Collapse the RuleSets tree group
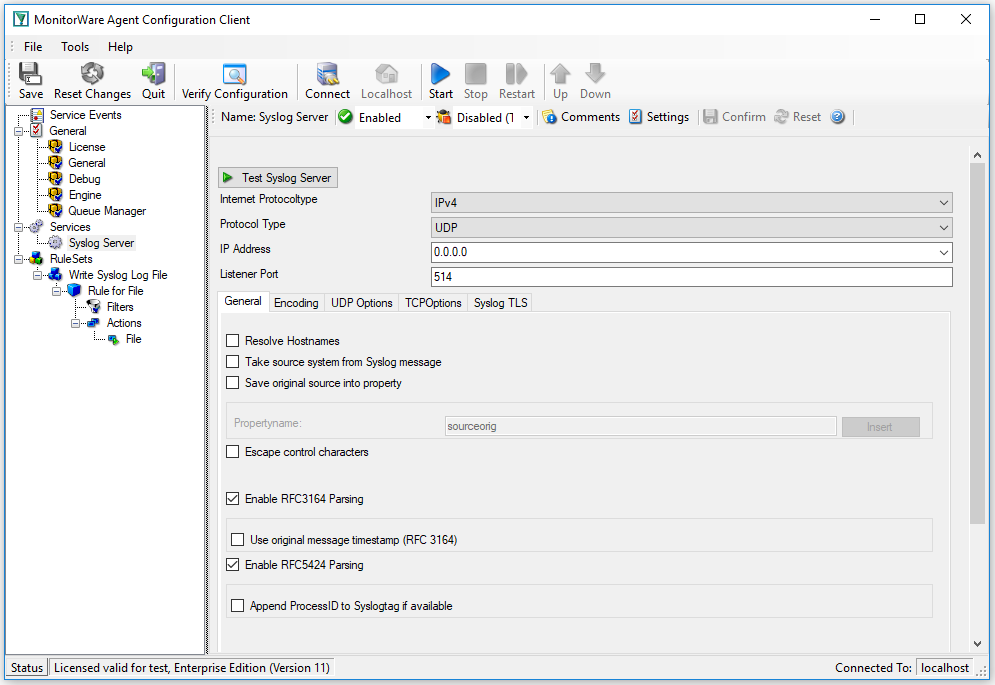This screenshot has height=685, width=995. pyautogui.click(x=18, y=259)
